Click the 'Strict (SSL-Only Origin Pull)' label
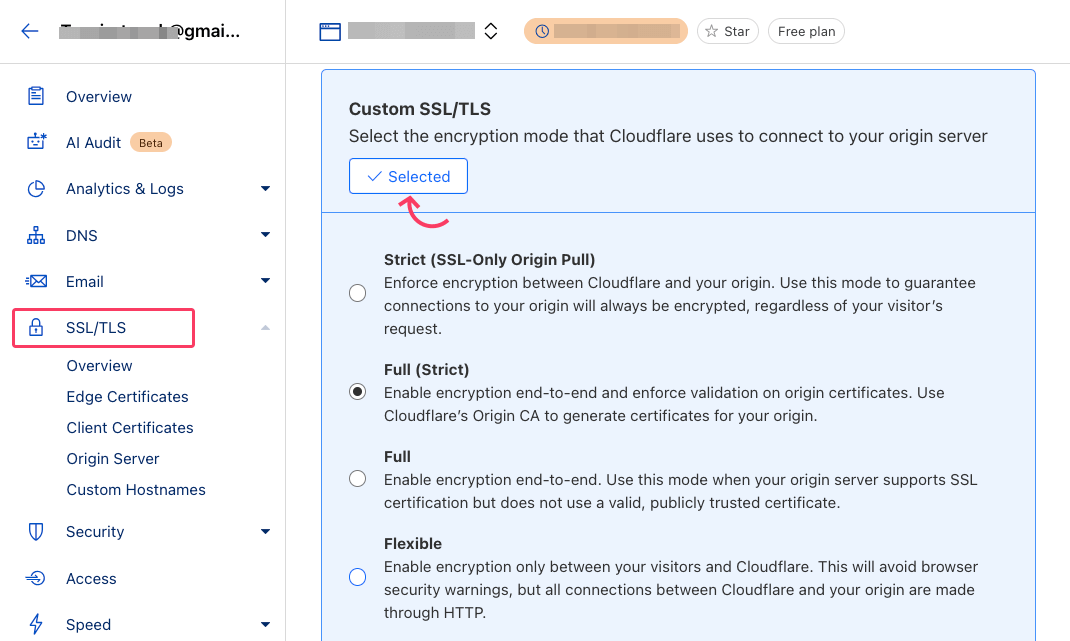This screenshot has width=1070, height=641. pos(489,260)
